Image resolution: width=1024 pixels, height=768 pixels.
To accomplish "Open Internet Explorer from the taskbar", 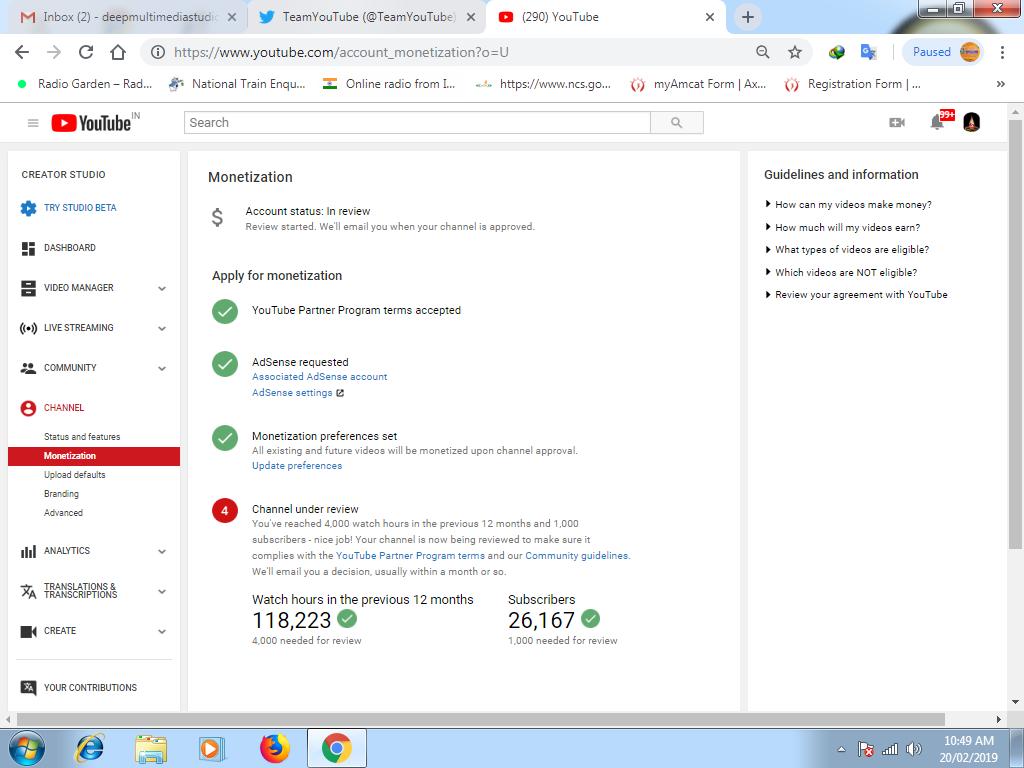I will coord(89,748).
